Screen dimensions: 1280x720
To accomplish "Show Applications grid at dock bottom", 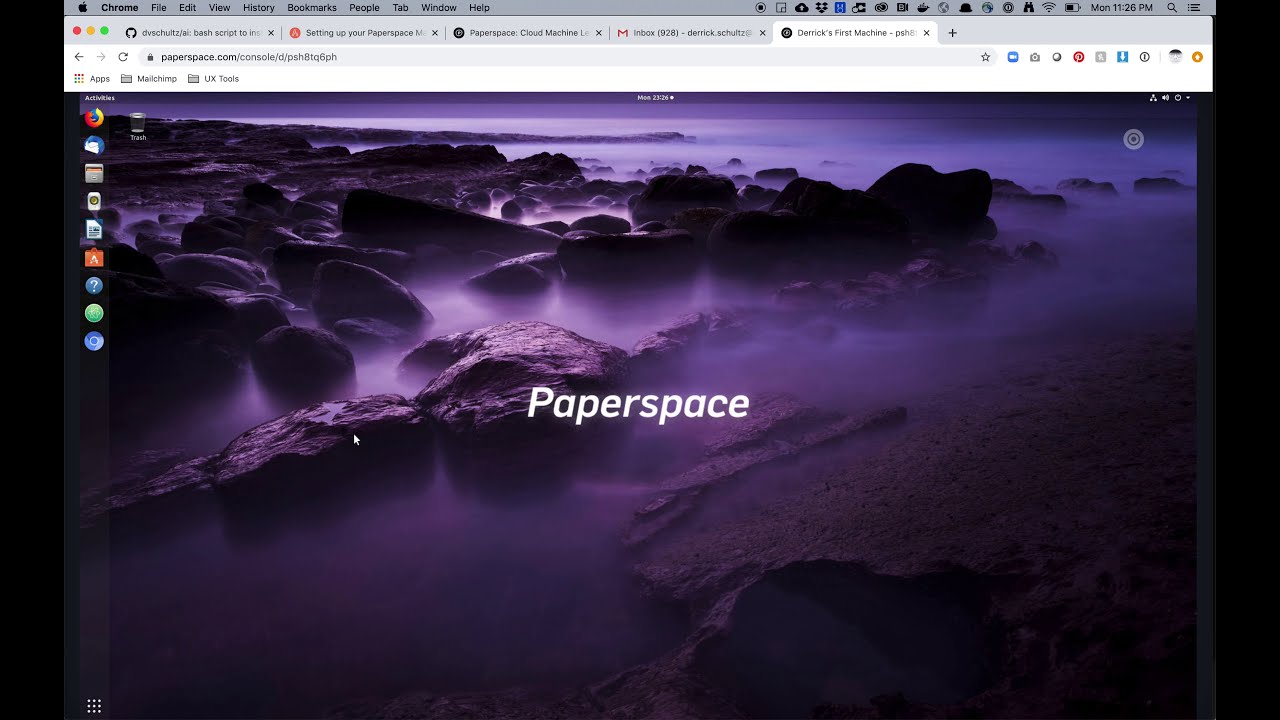I will point(94,706).
